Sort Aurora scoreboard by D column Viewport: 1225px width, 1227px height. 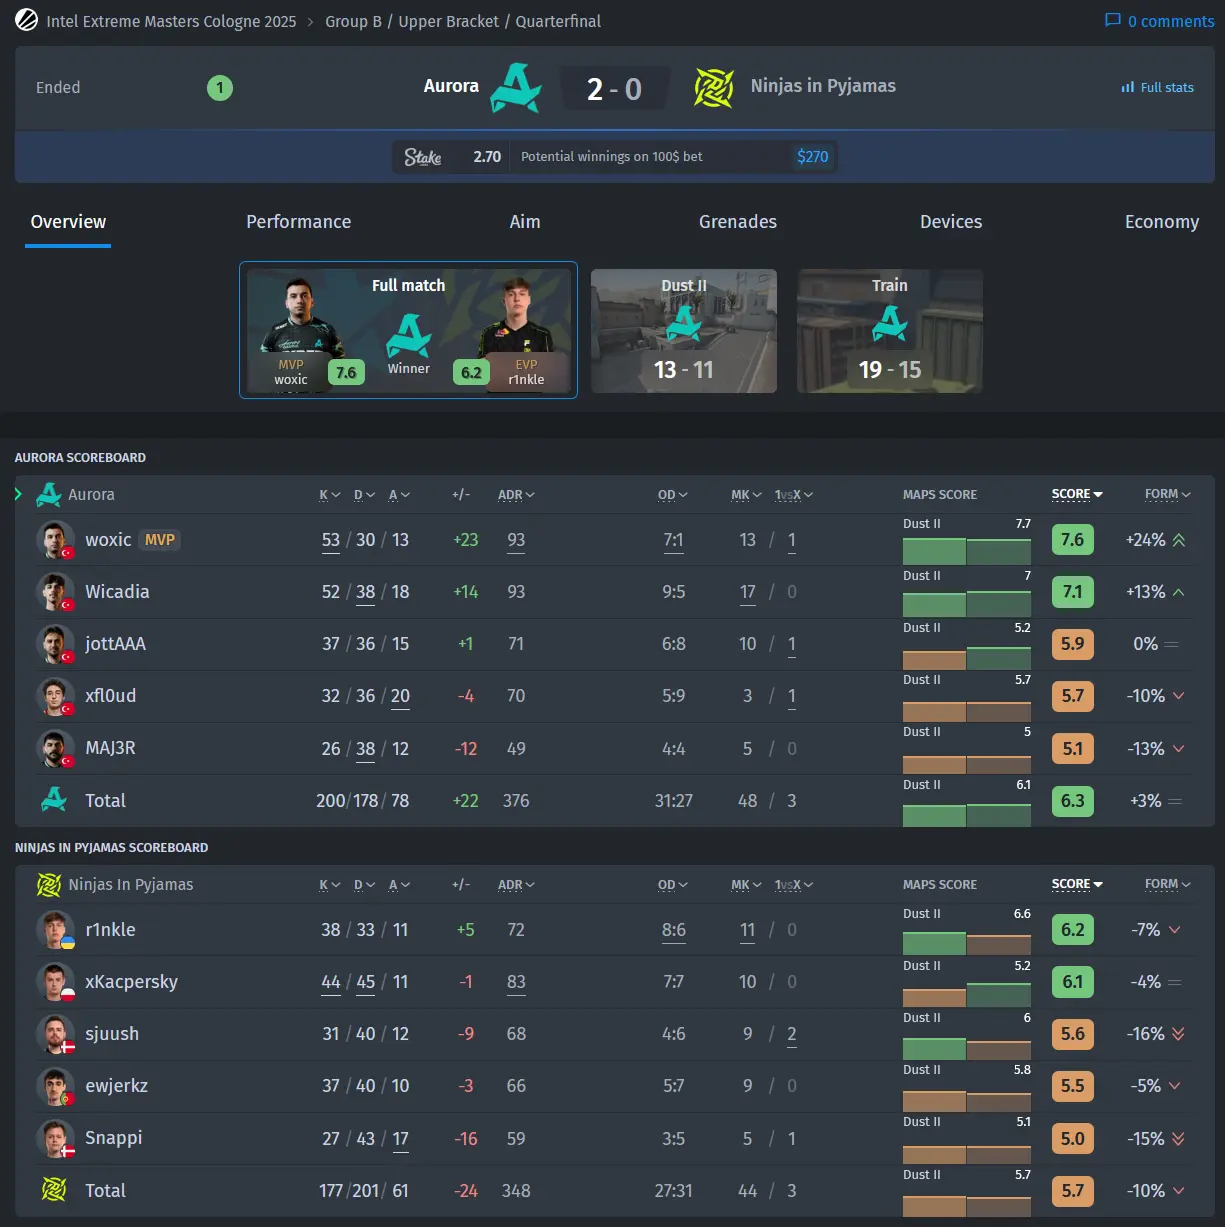364,494
